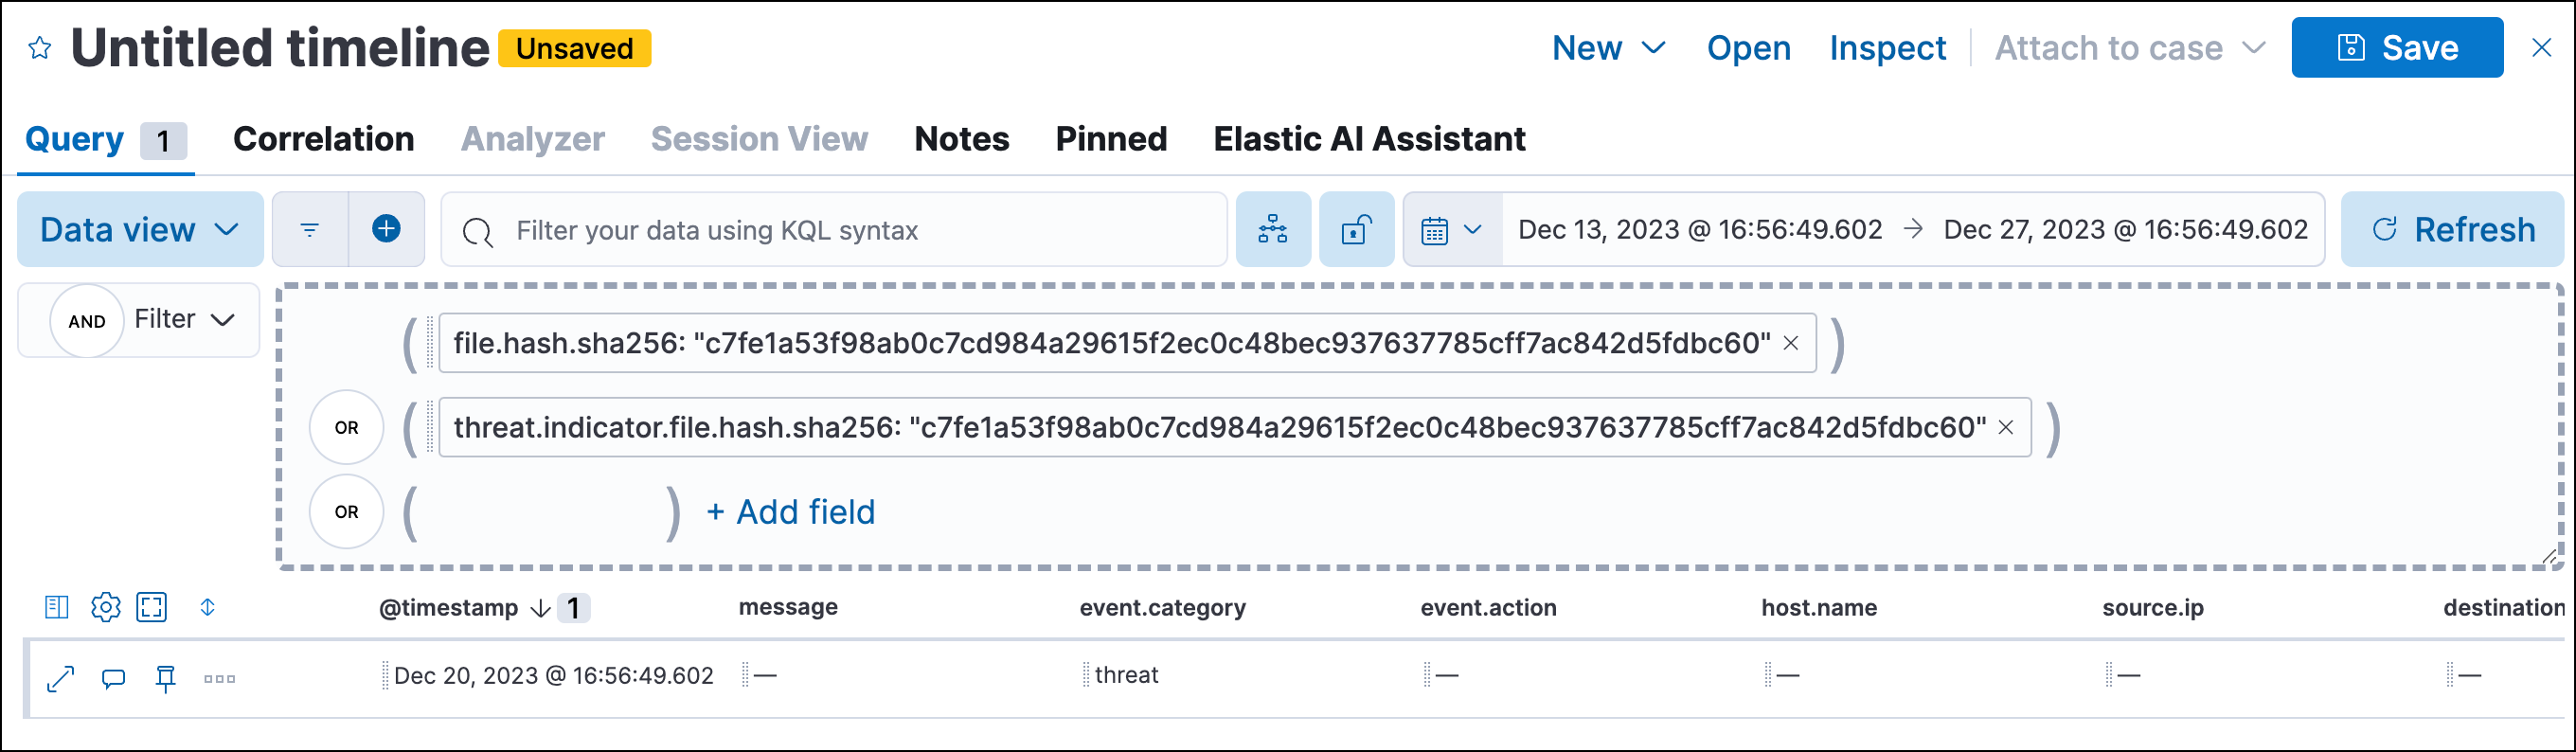Click the hierarchy event type picker icon
Screen dimensions: 2576x752
pos(1272,229)
